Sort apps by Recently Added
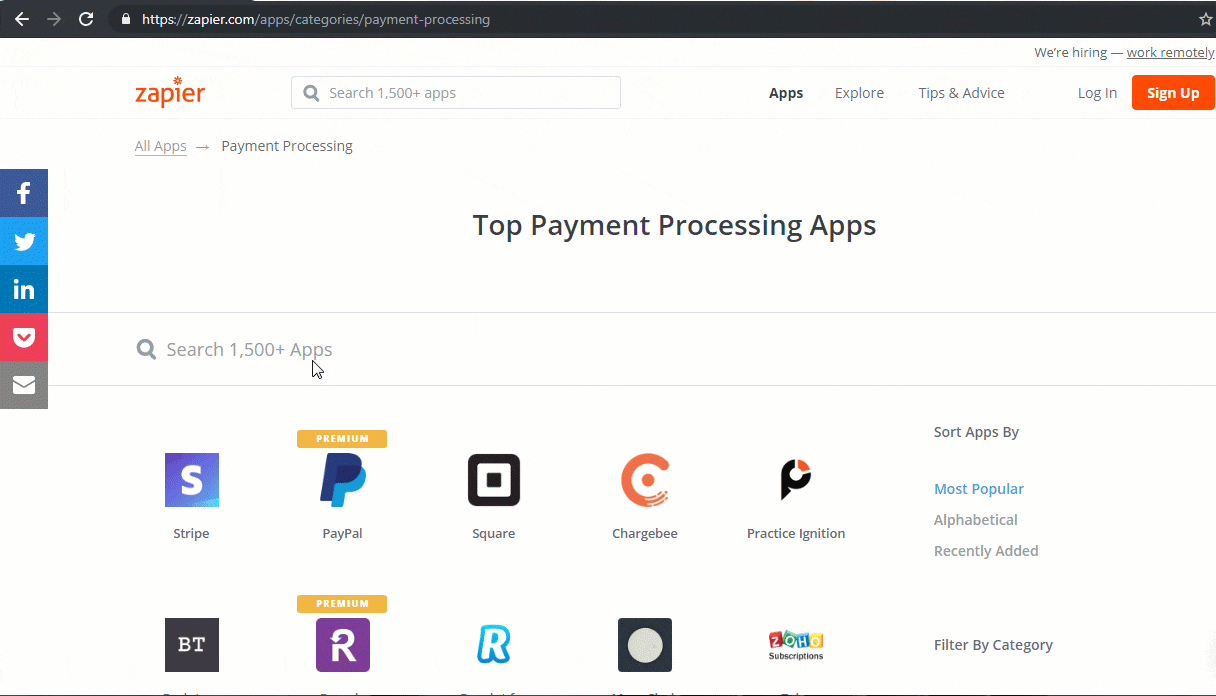This screenshot has width=1216, height=696. click(x=986, y=551)
